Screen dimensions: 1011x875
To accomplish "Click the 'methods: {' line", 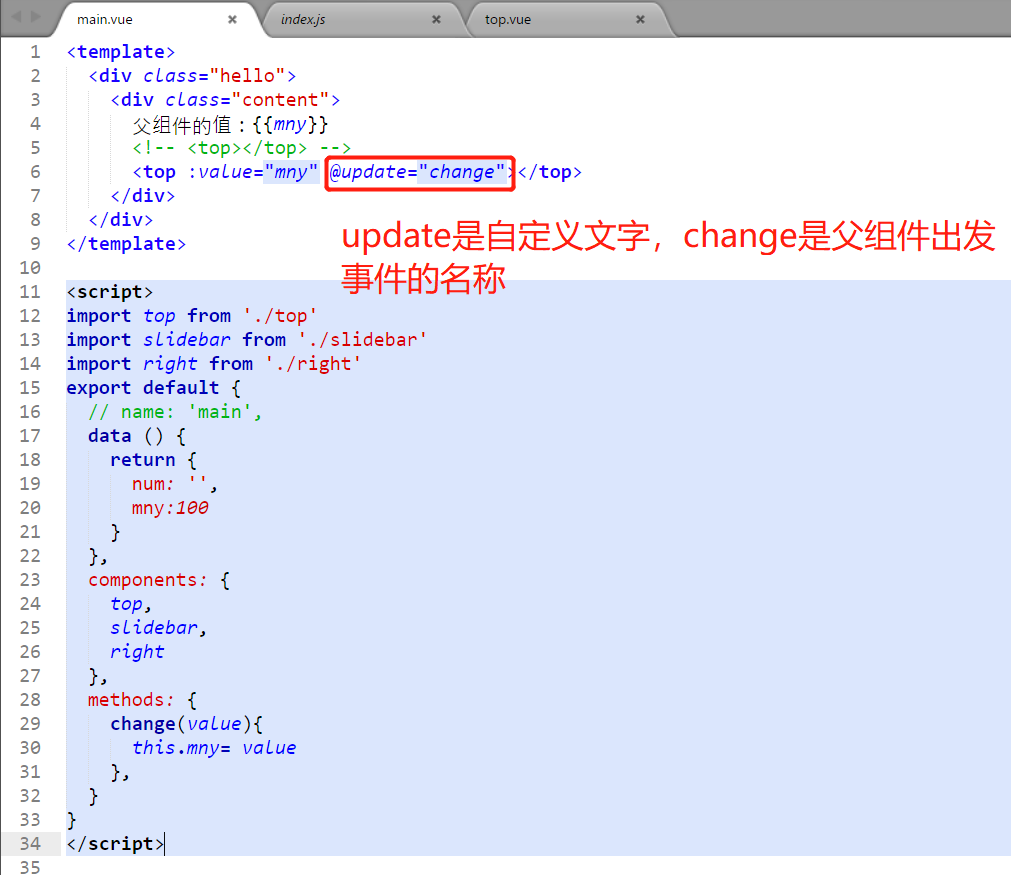I will [142, 700].
